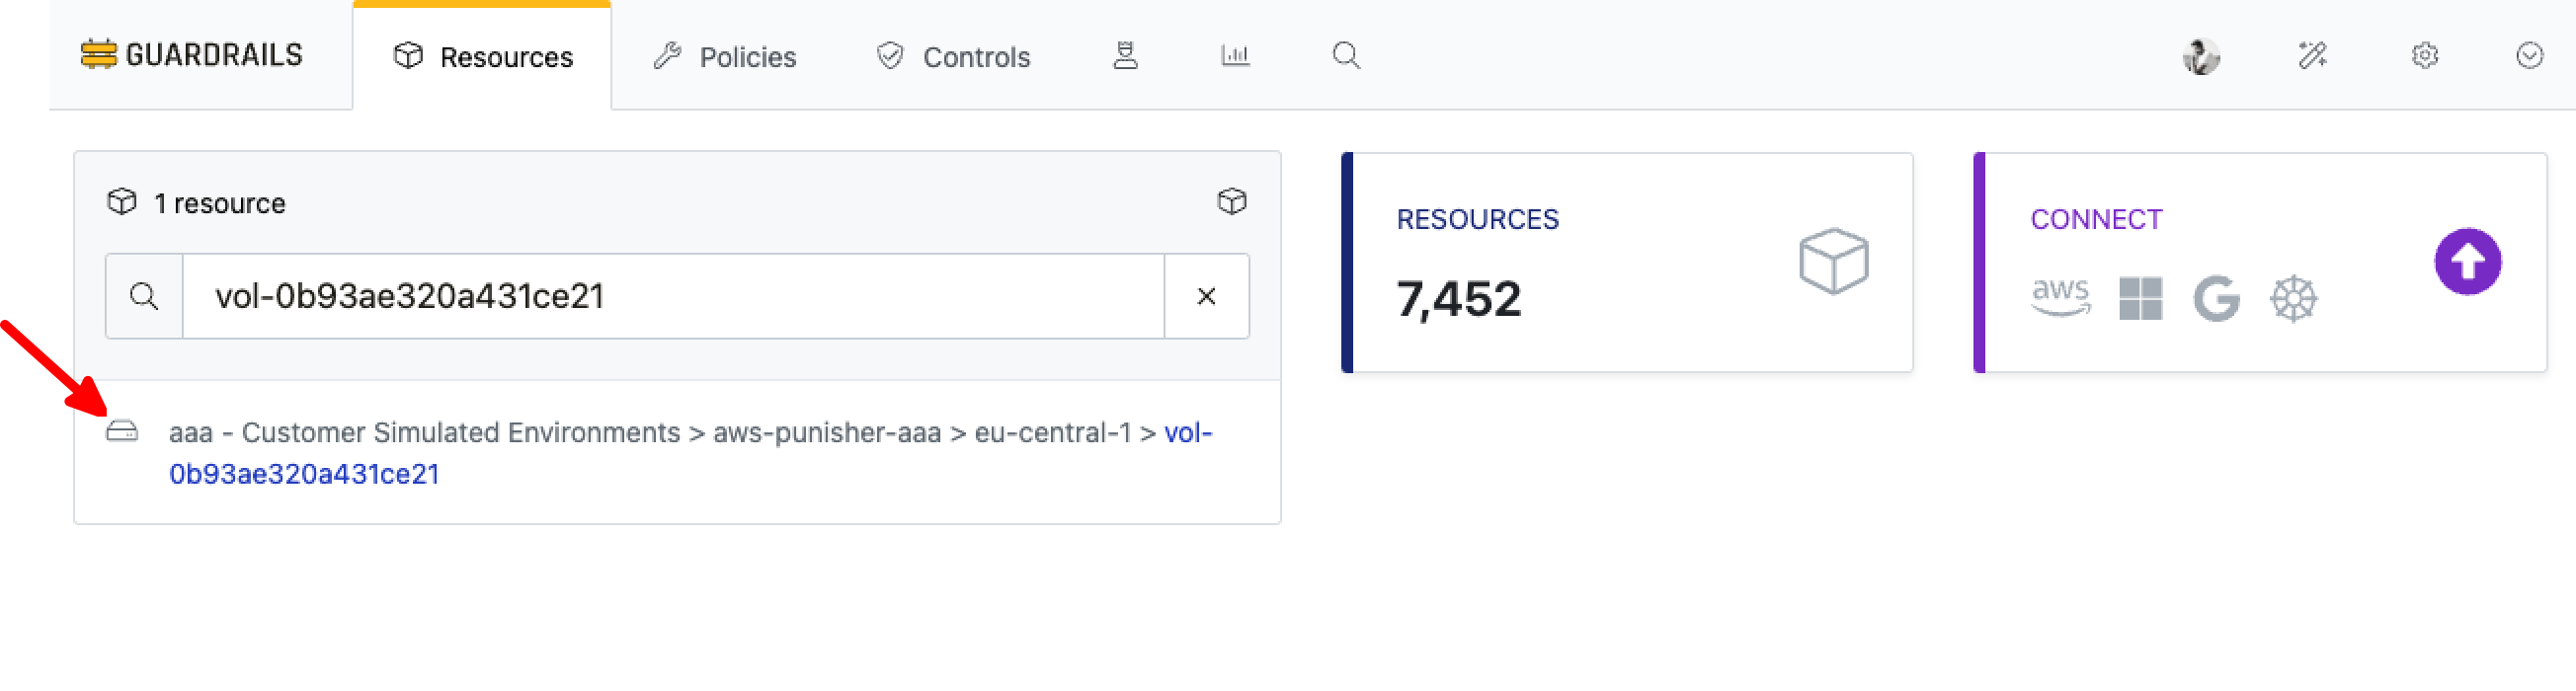Open the vol-0b93ae320a431ce21 resource link
This screenshot has width=2576, height=691.
pyautogui.click(x=690, y=453)
